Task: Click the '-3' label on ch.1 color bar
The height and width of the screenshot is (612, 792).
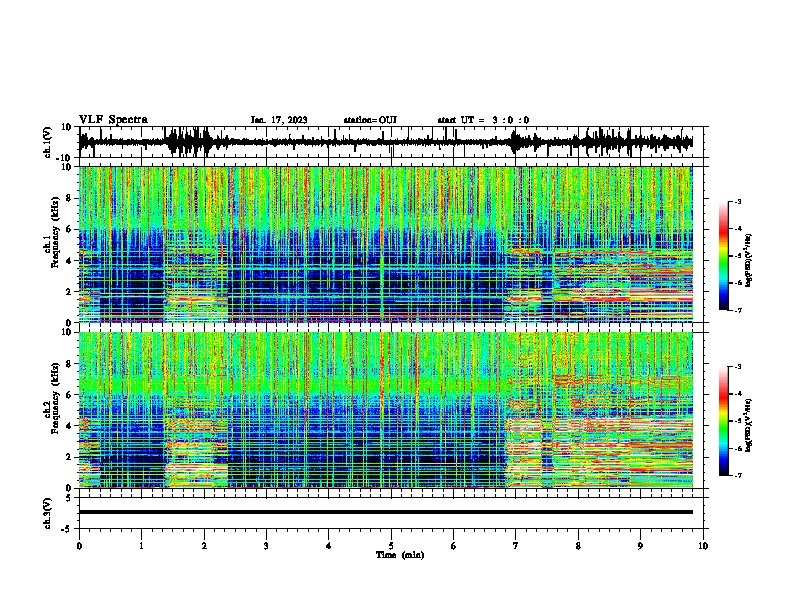Action: [x=737, y=202]
